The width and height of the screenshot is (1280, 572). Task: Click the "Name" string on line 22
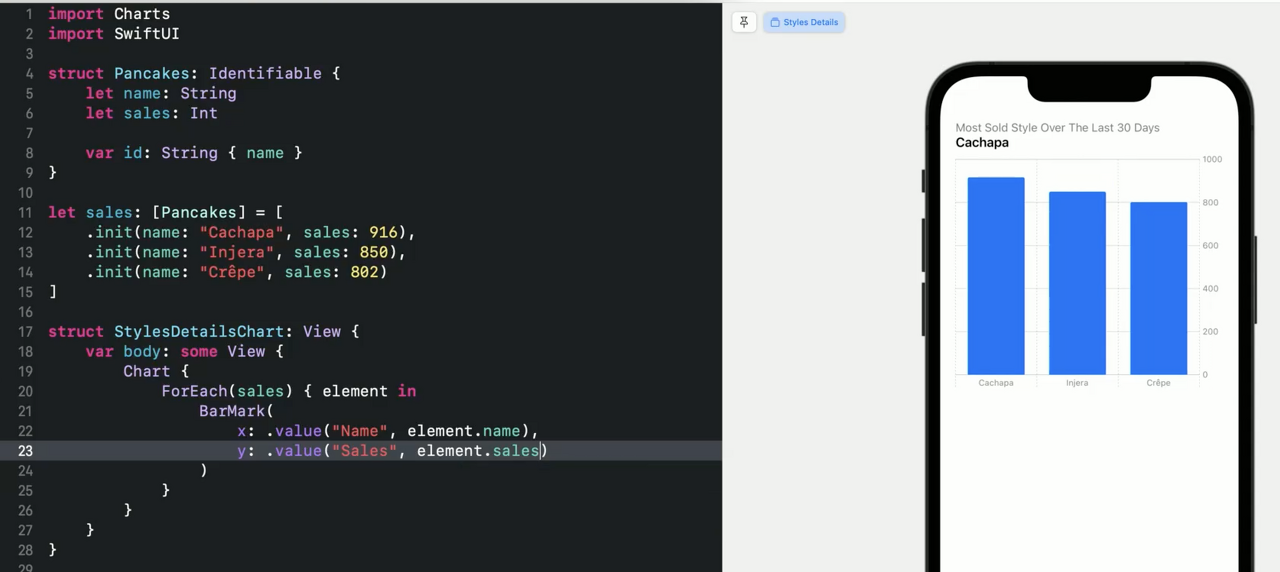click(x=360, y=431)
